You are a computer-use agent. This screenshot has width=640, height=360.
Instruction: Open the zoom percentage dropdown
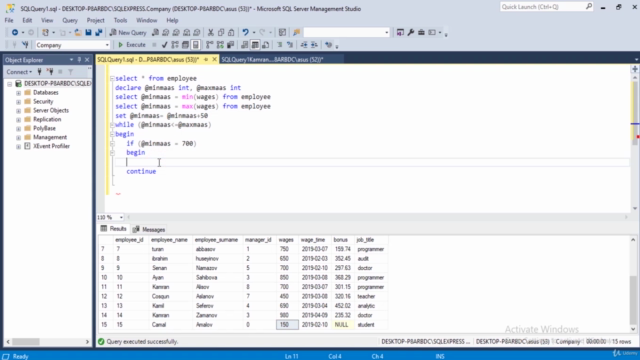pyautogui.click(x=121, y=218)
